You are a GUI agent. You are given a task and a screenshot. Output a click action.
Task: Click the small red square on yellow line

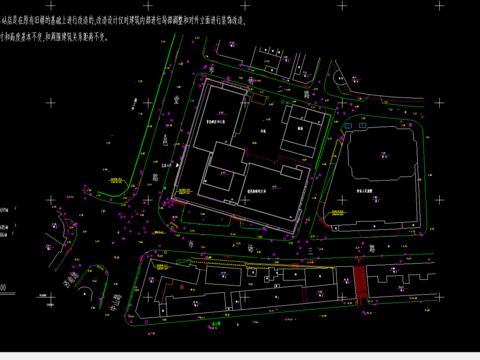295,266
